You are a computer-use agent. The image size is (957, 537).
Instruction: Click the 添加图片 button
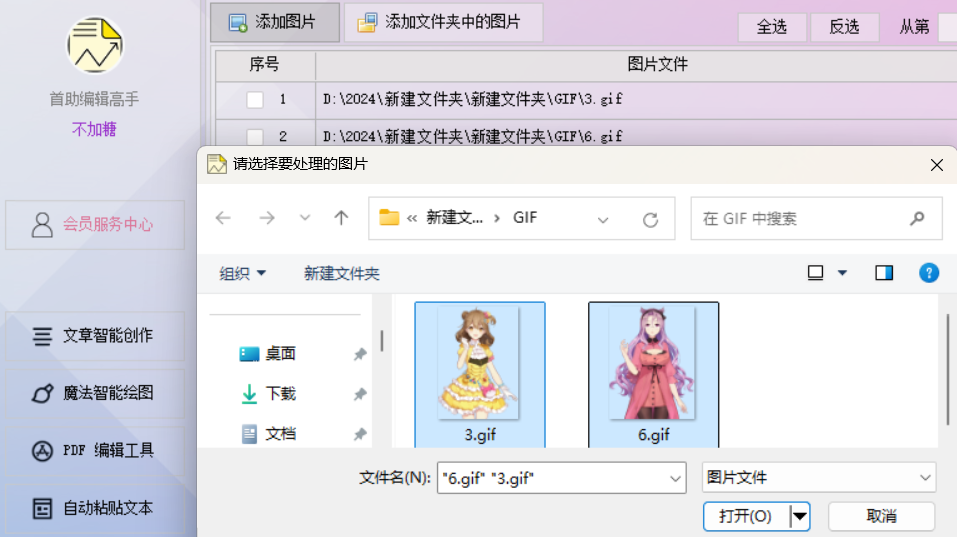275,23
